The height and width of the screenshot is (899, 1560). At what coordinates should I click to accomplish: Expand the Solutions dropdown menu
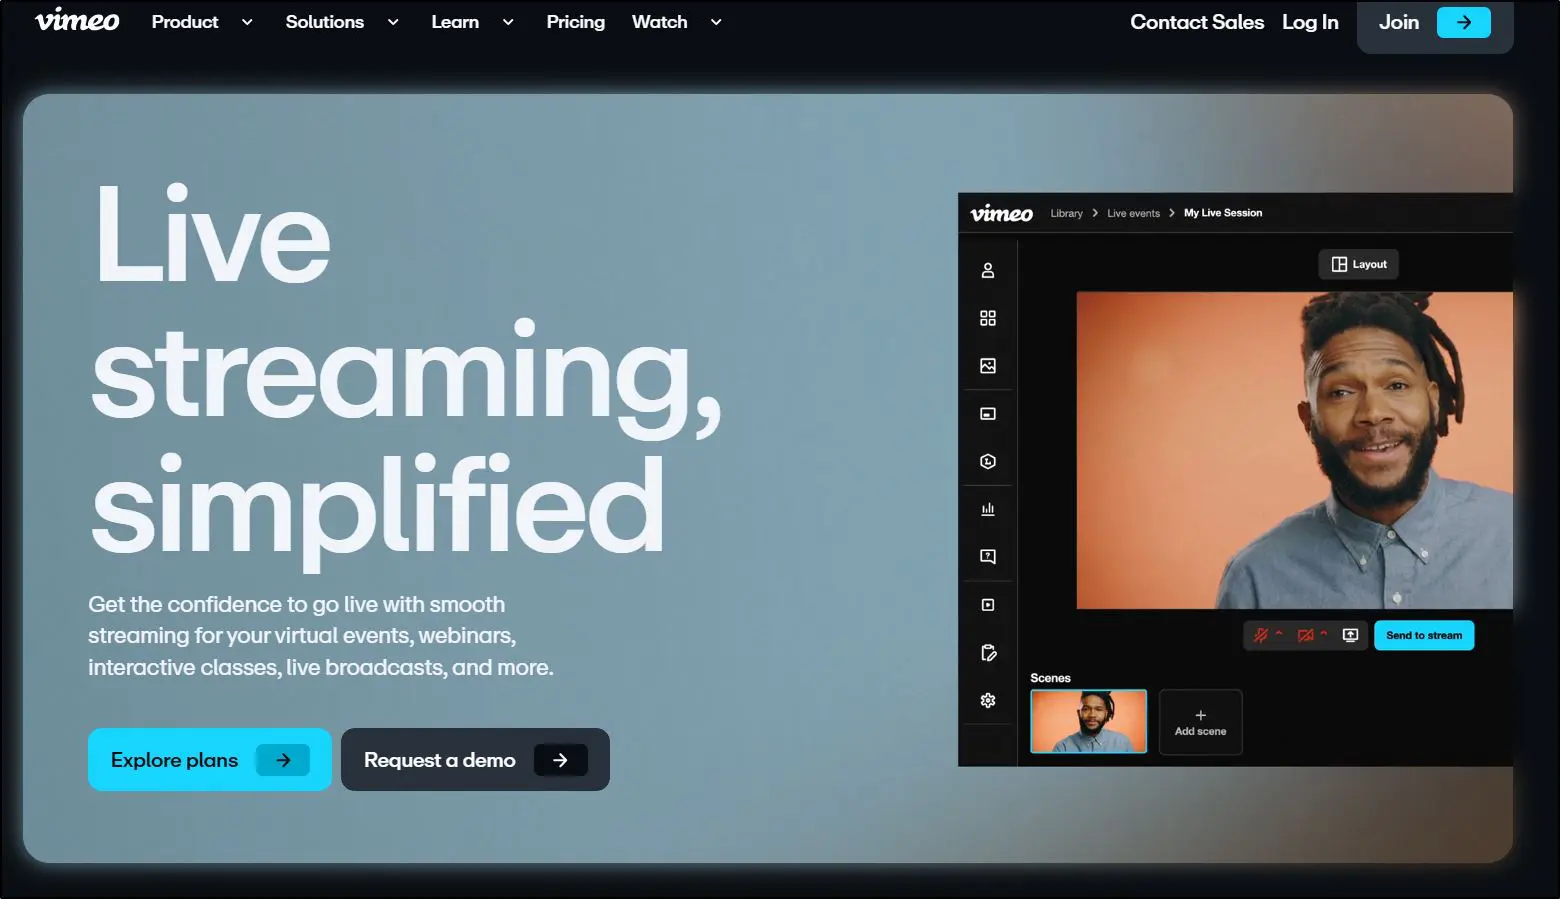pyautogui.click(x=341, y=22)
